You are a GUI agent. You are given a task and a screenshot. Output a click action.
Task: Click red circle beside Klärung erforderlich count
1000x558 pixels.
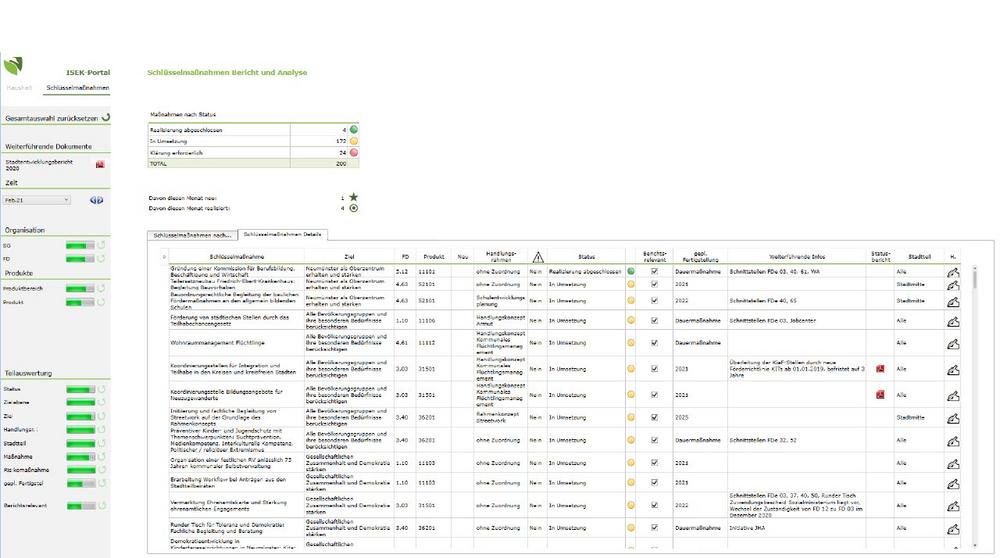pyautogui.click(x=353, y=152)
